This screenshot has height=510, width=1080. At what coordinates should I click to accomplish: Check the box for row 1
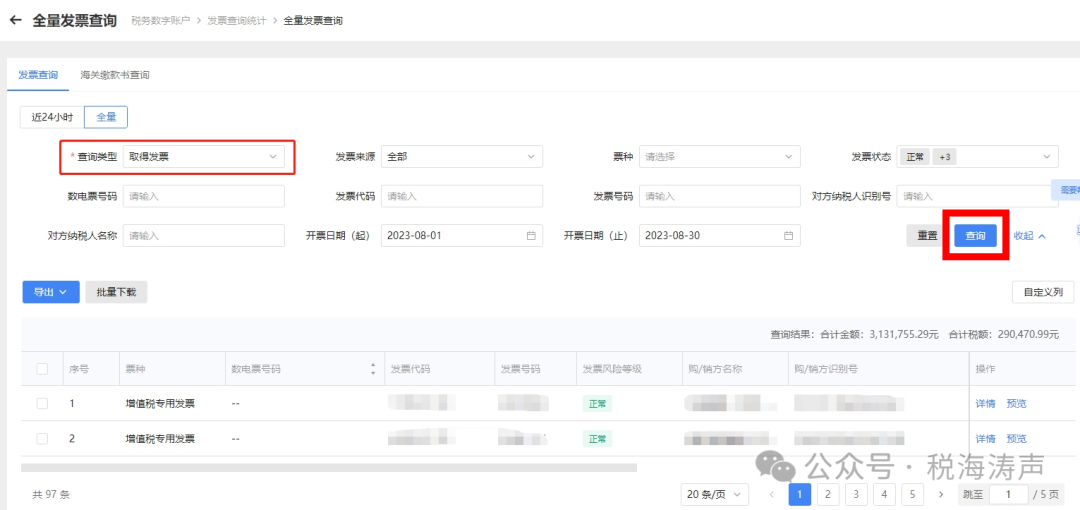[x=42, y=404]
